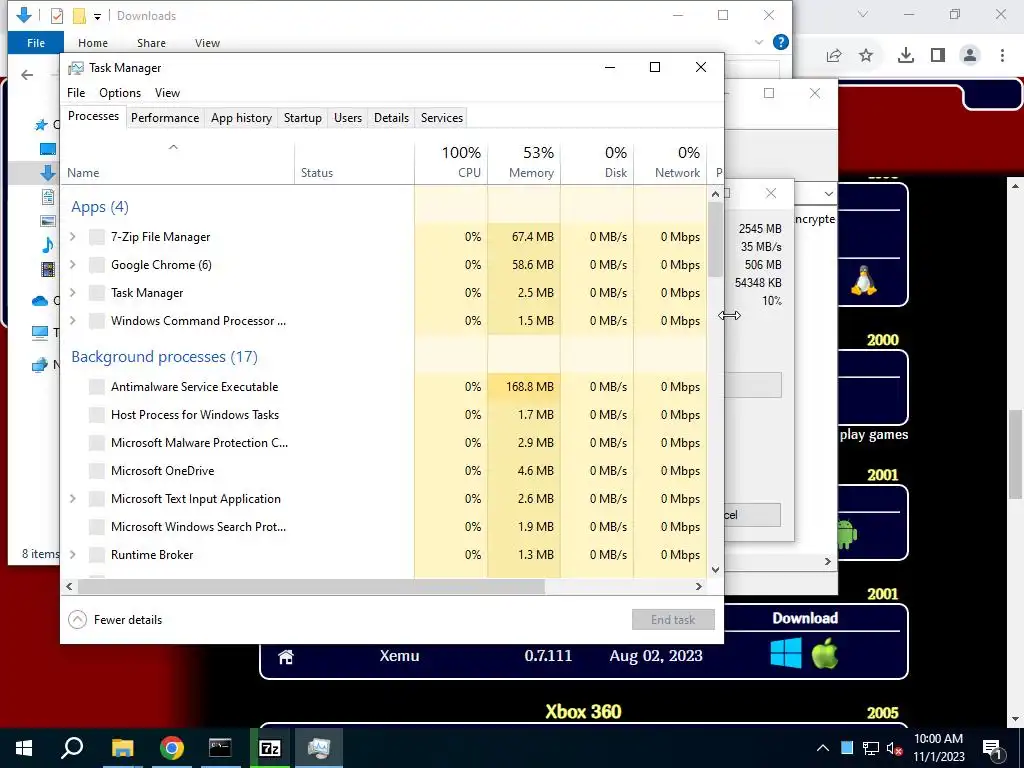Click home icon in Xemu row
1024x768 pixels.
(285, 656)
